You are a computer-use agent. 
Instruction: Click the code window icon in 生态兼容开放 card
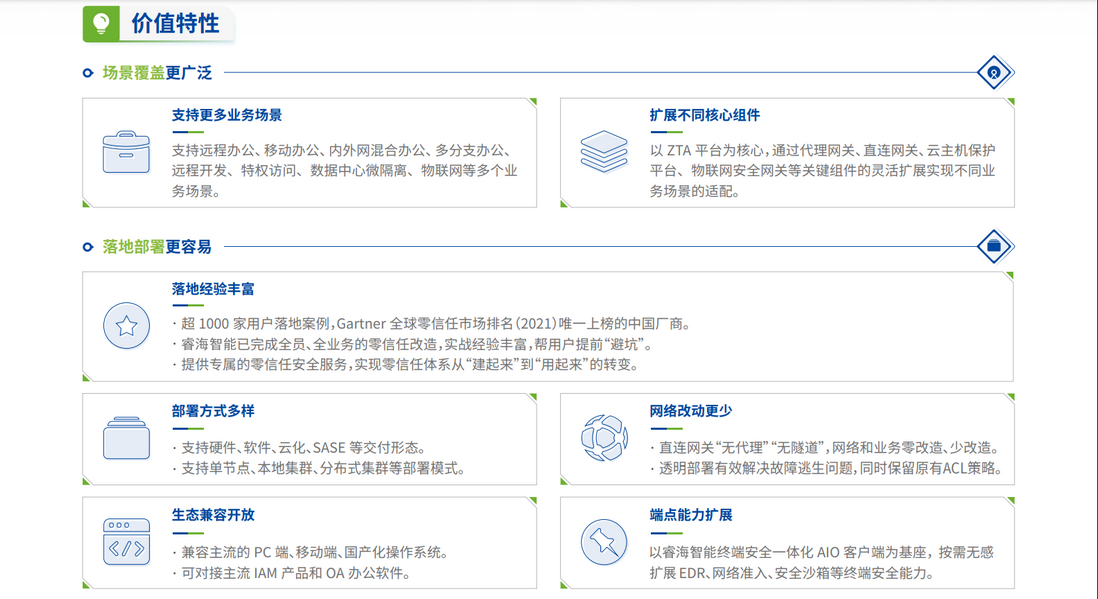(x=126, y=542)
